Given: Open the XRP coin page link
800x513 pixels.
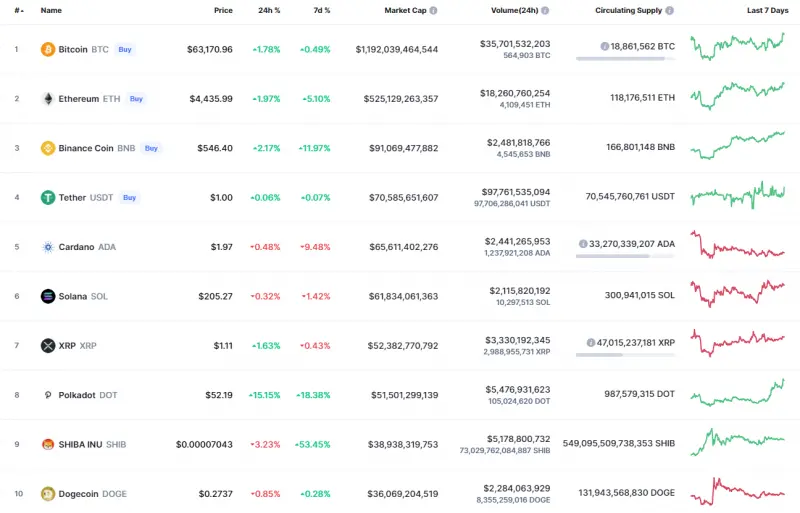Looking at the screenshot, I should tap(68, 346).
